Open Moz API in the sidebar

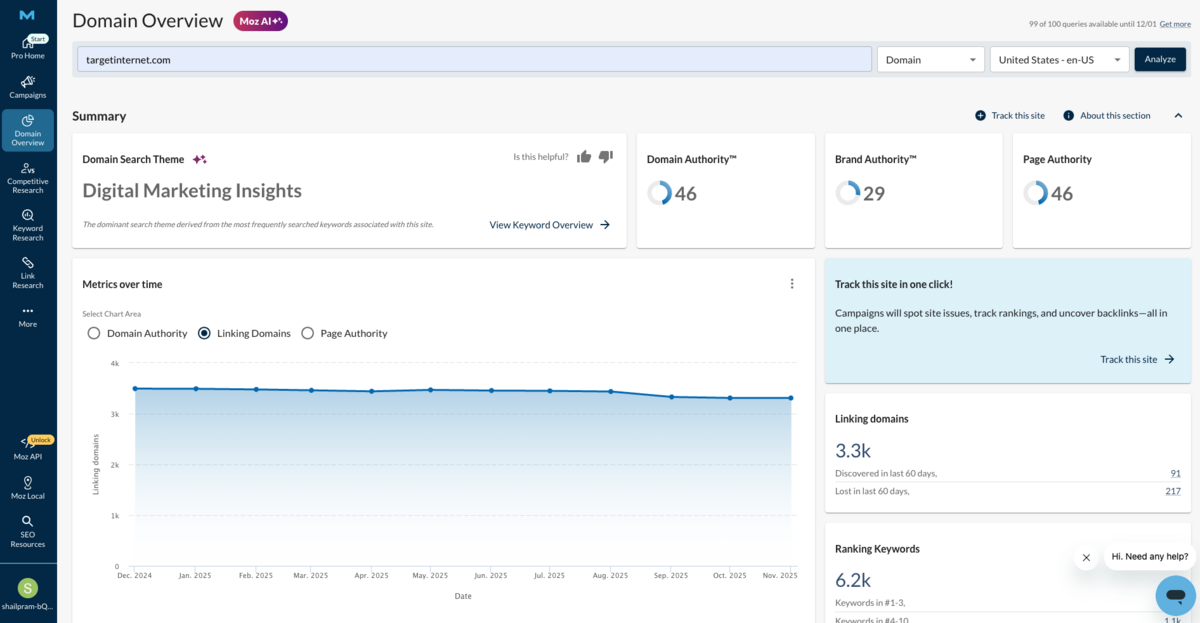[28, 448]
